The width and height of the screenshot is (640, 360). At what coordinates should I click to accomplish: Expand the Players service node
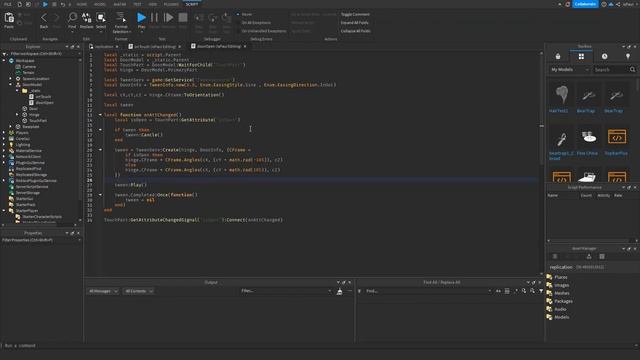(x=4, y=133)
